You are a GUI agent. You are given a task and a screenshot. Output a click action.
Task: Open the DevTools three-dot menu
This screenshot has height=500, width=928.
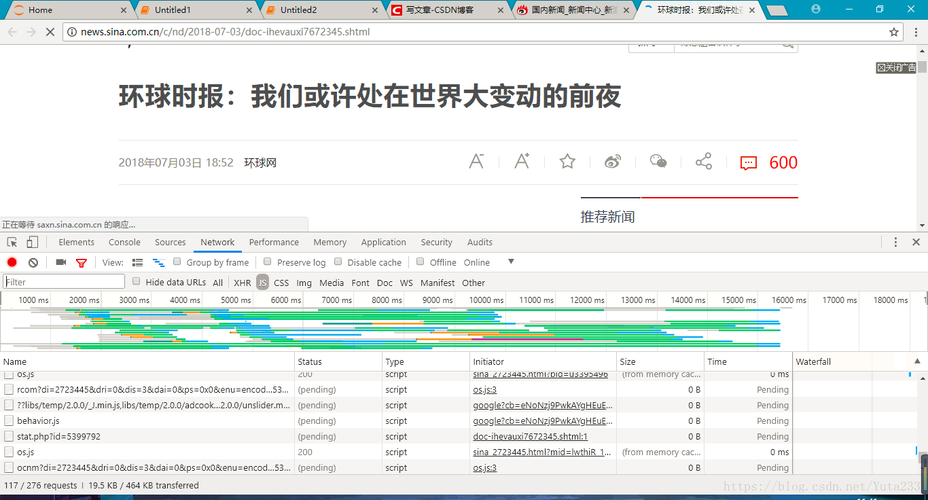point(895,242)
